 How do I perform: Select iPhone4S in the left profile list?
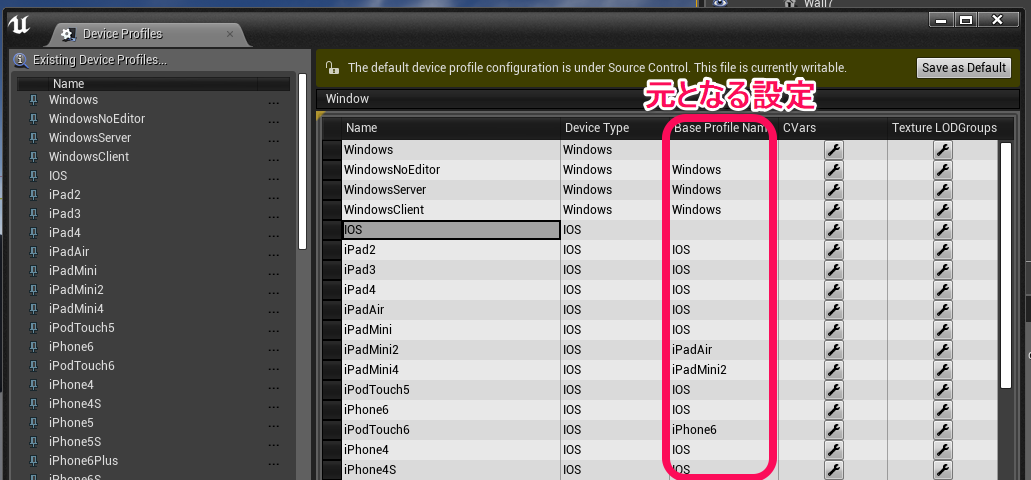(75, 404)
